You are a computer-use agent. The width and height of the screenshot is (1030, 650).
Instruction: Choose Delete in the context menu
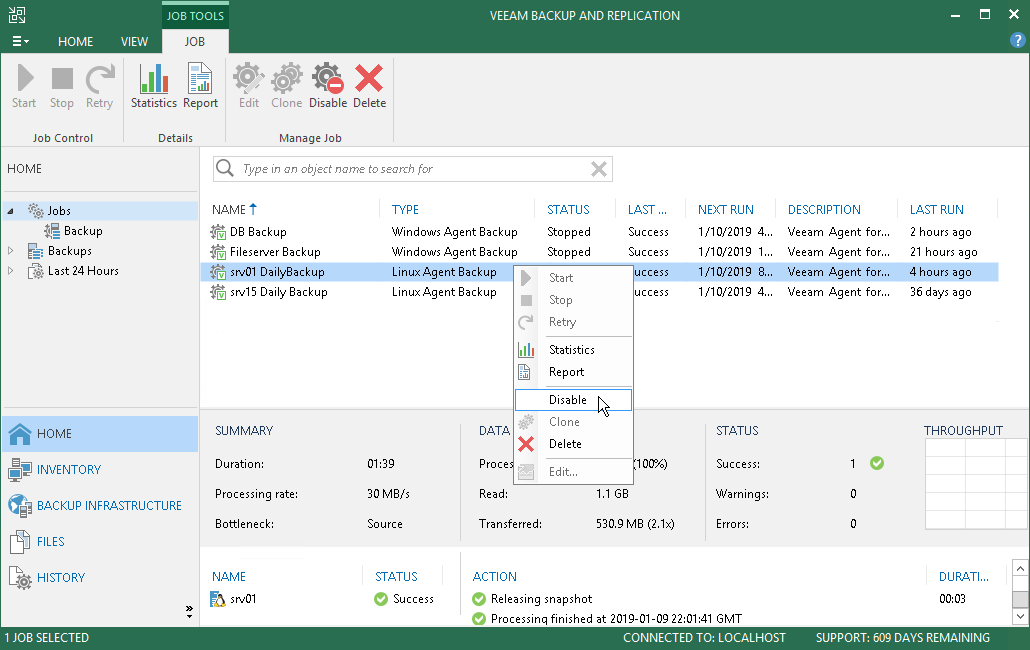573,444
